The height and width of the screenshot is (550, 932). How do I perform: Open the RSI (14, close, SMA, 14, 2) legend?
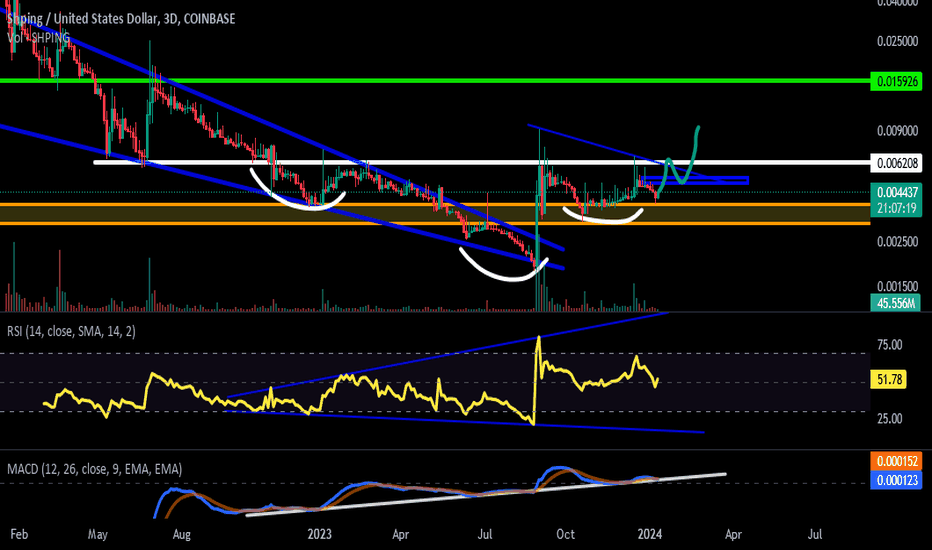[71, 331]
